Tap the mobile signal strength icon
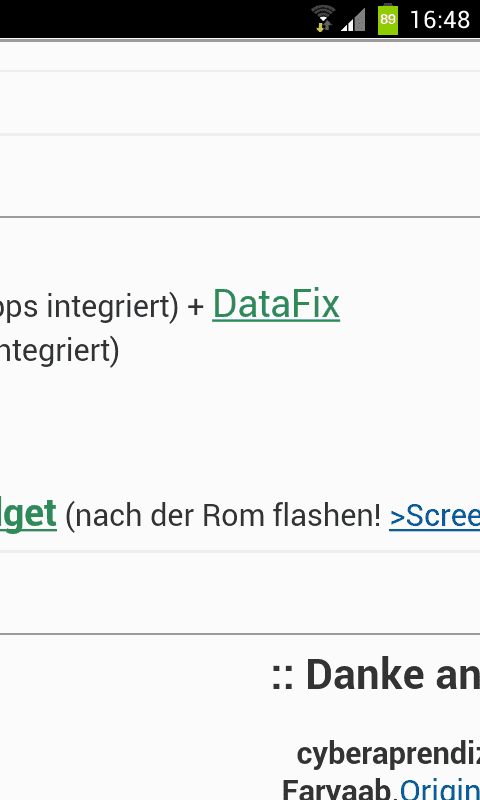Screen dimensions: 480x800 (x=353, y=20)
